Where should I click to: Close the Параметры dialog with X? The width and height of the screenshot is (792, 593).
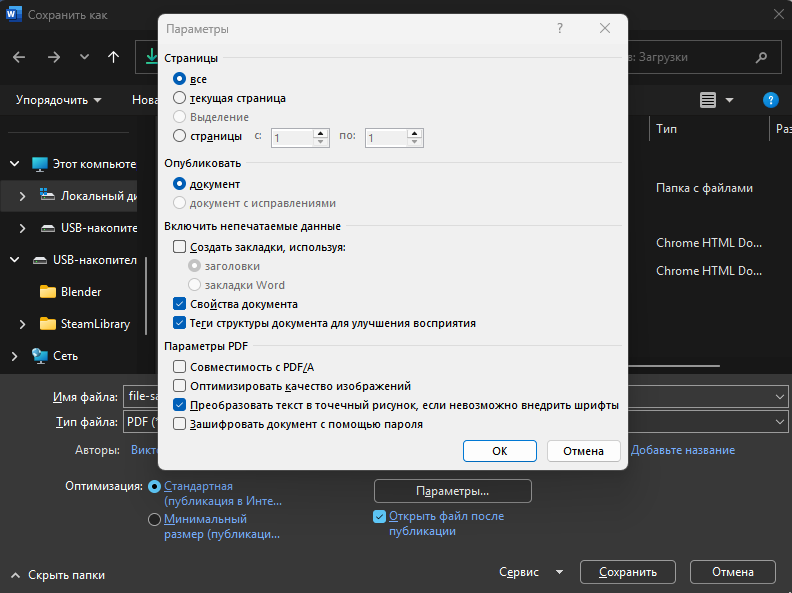pyautogui.click(x=605, y=28)
